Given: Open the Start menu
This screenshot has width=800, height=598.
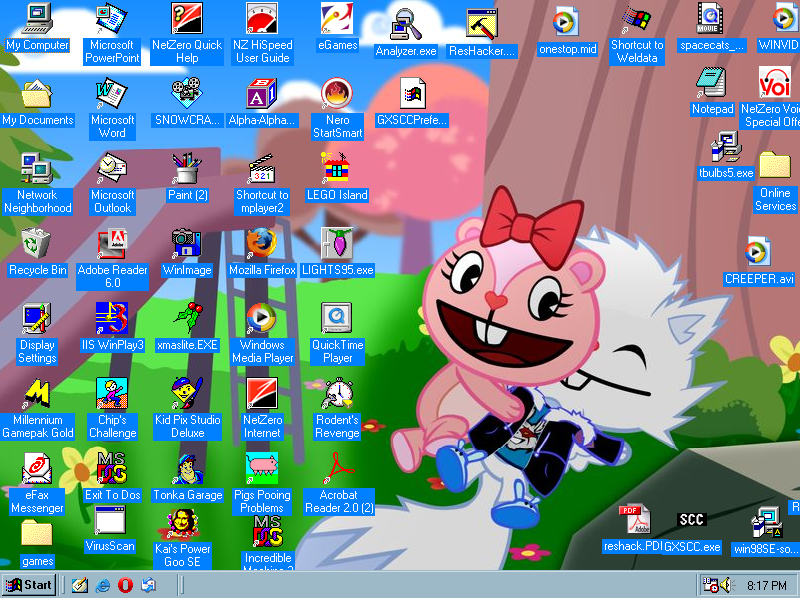Looking at the screenshot, I should [27, 585].
